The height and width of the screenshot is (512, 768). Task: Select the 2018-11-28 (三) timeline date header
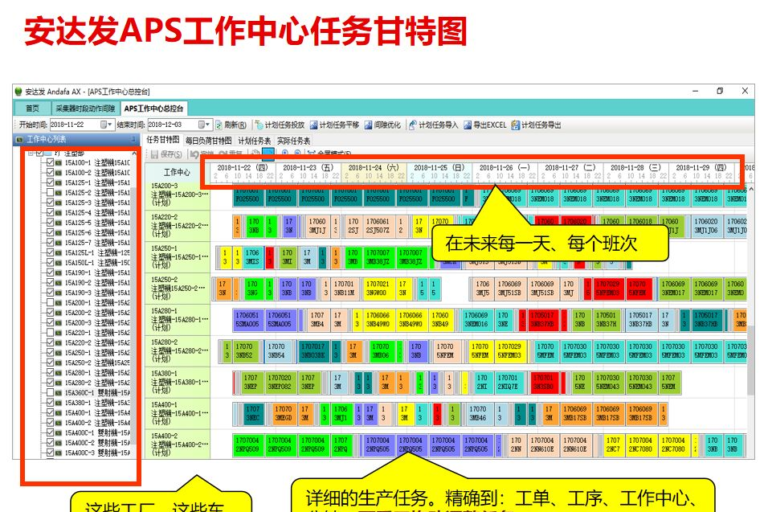pos(636,168)
